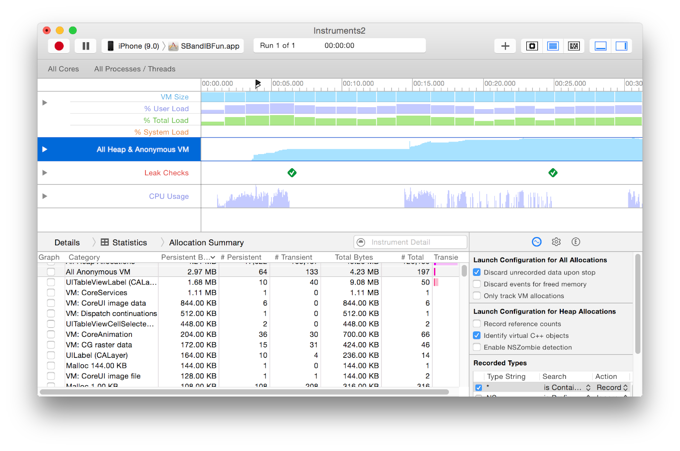The height and width of the screenshot is (451, 680).
Task: Open the Instrument Detail filter icon
Action: [x=361, y=242]
